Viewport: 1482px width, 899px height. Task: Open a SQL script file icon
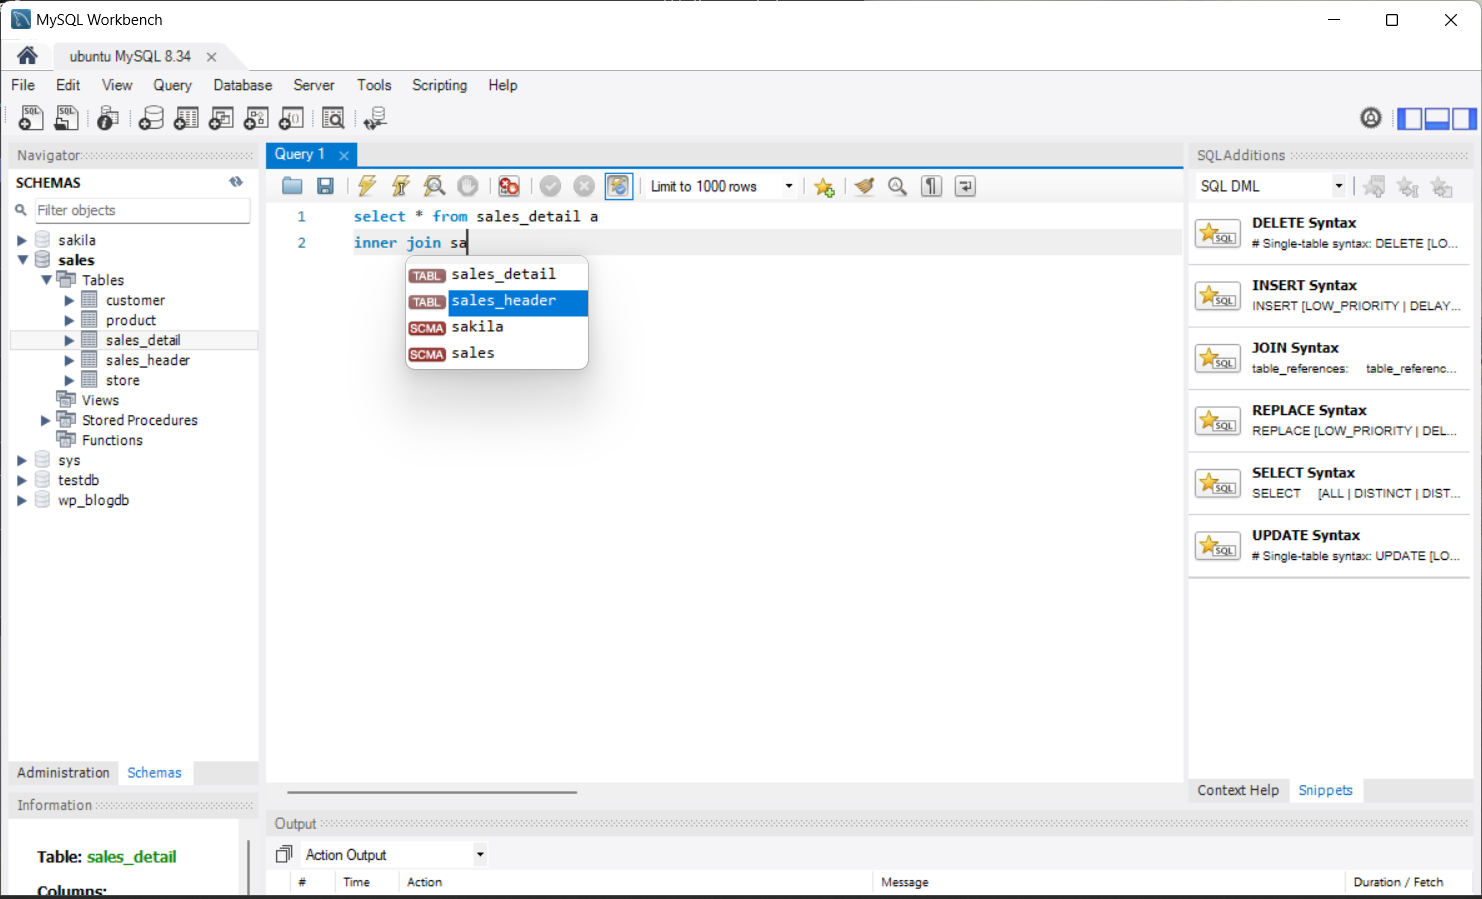click(66, 118)
